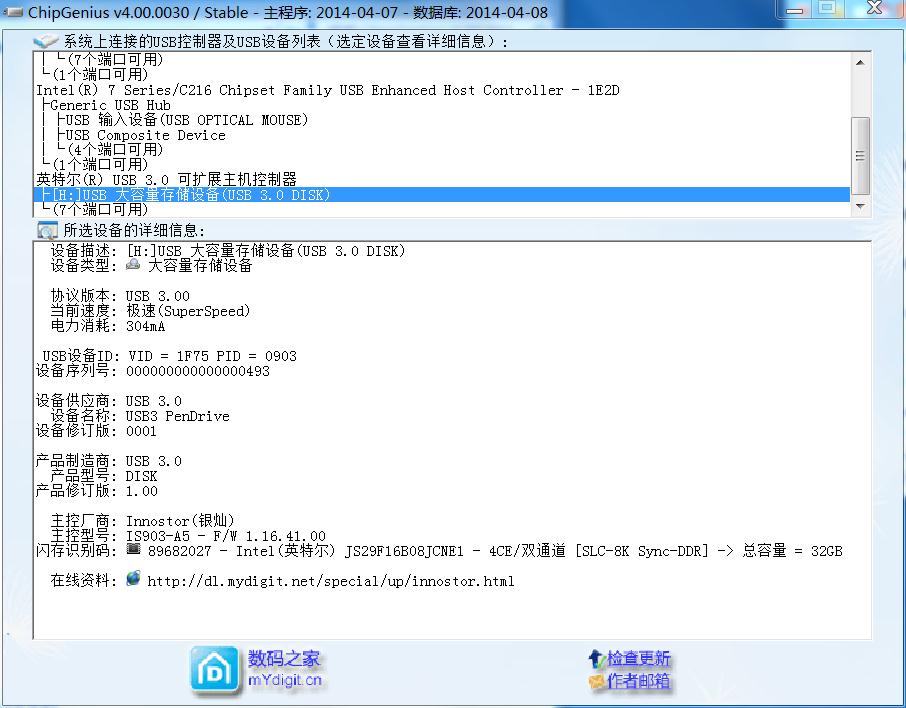Click the device list scroll down arrow

[860, 206]
